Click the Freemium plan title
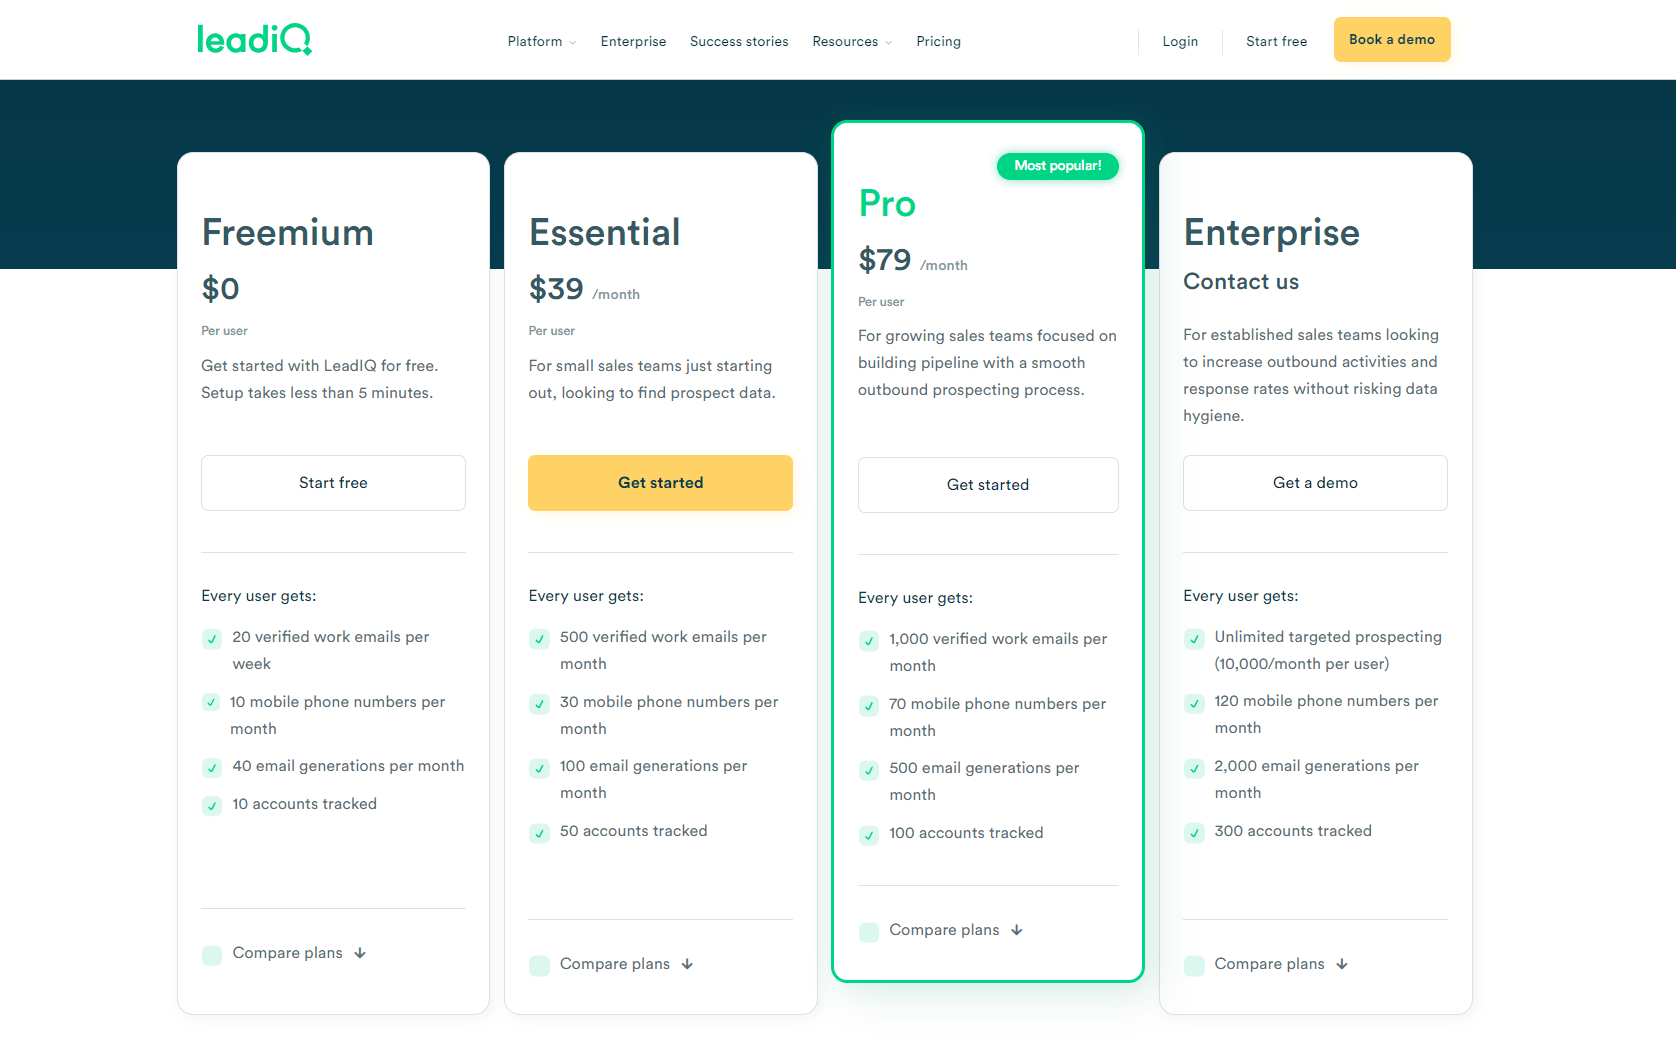The image size is (1676, 1052). pos(288,233)
